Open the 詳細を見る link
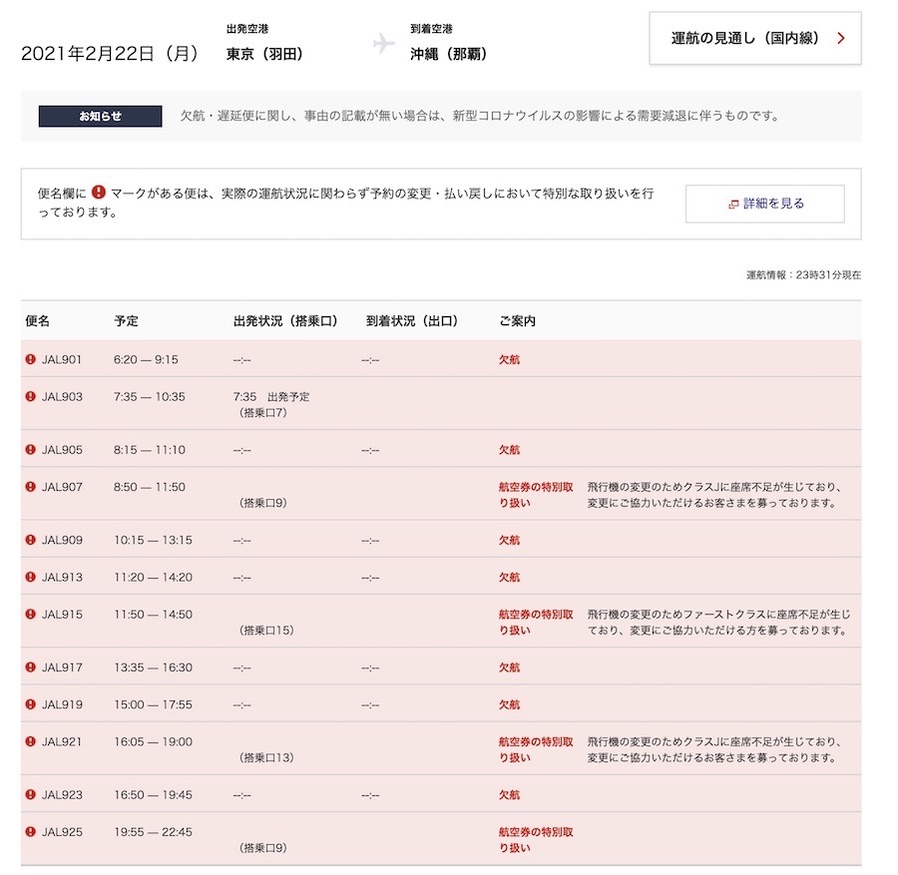This screenshot has height=875, width=898. [x=765, y=203]
